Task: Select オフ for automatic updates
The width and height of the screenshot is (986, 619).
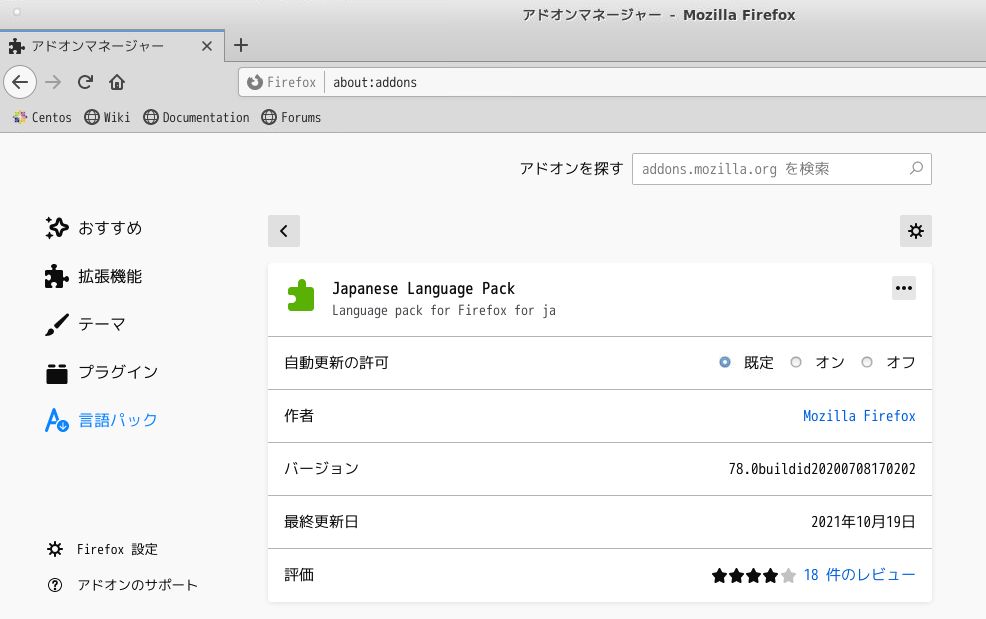Action: pos(867,362)
